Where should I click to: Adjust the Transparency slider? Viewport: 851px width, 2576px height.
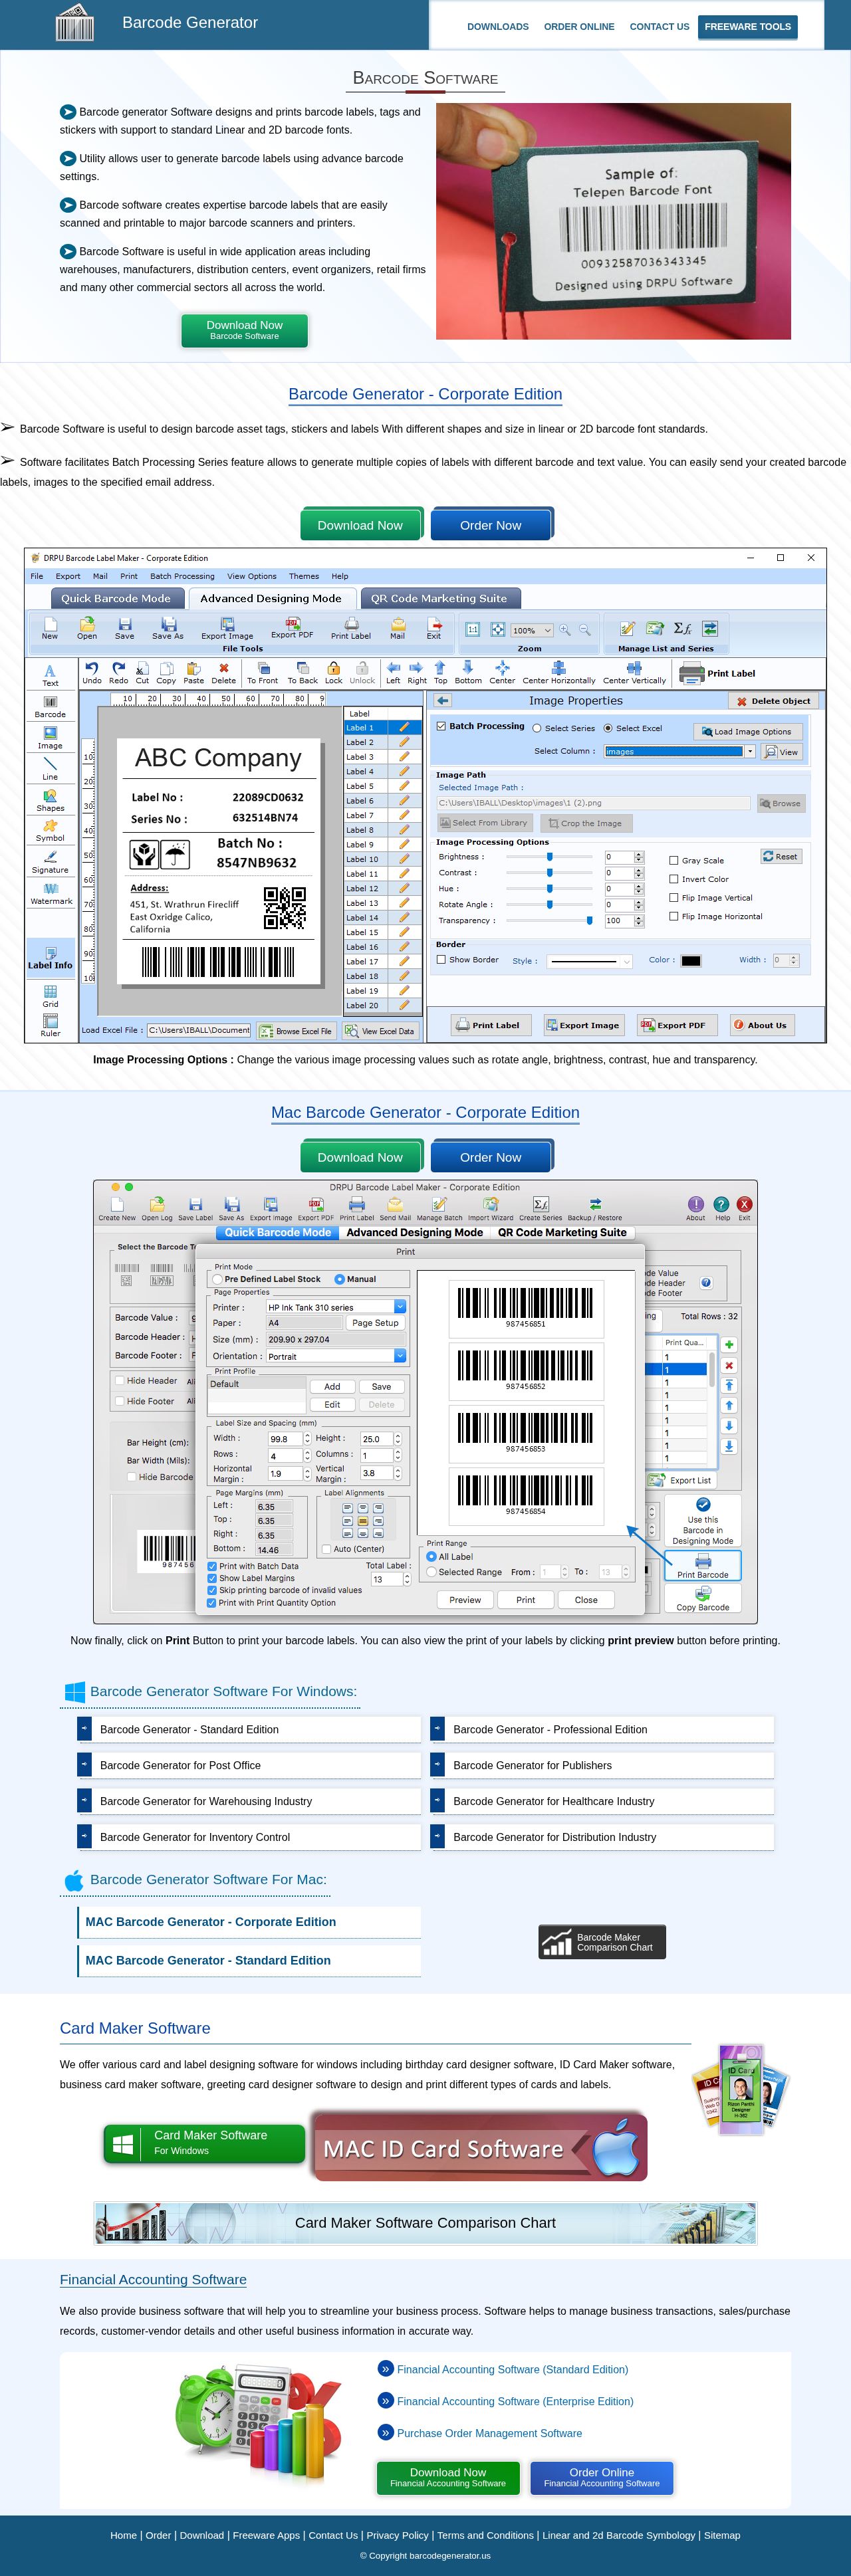pyautogui.click(x=589, y=920)
